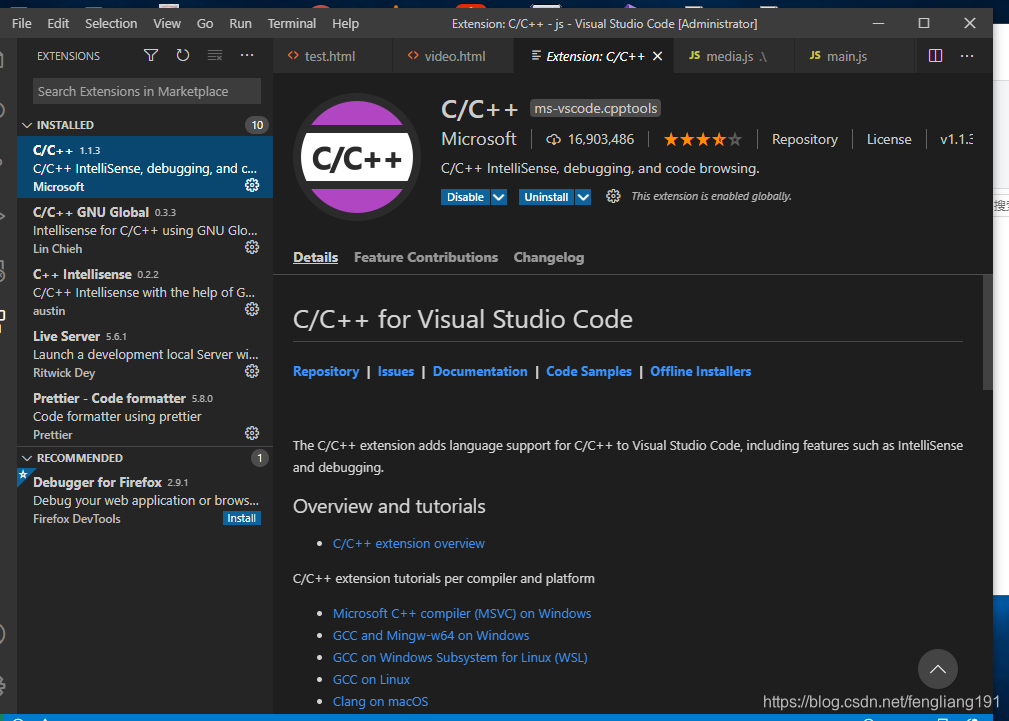Open Repository link in extension header

point(804,139)
